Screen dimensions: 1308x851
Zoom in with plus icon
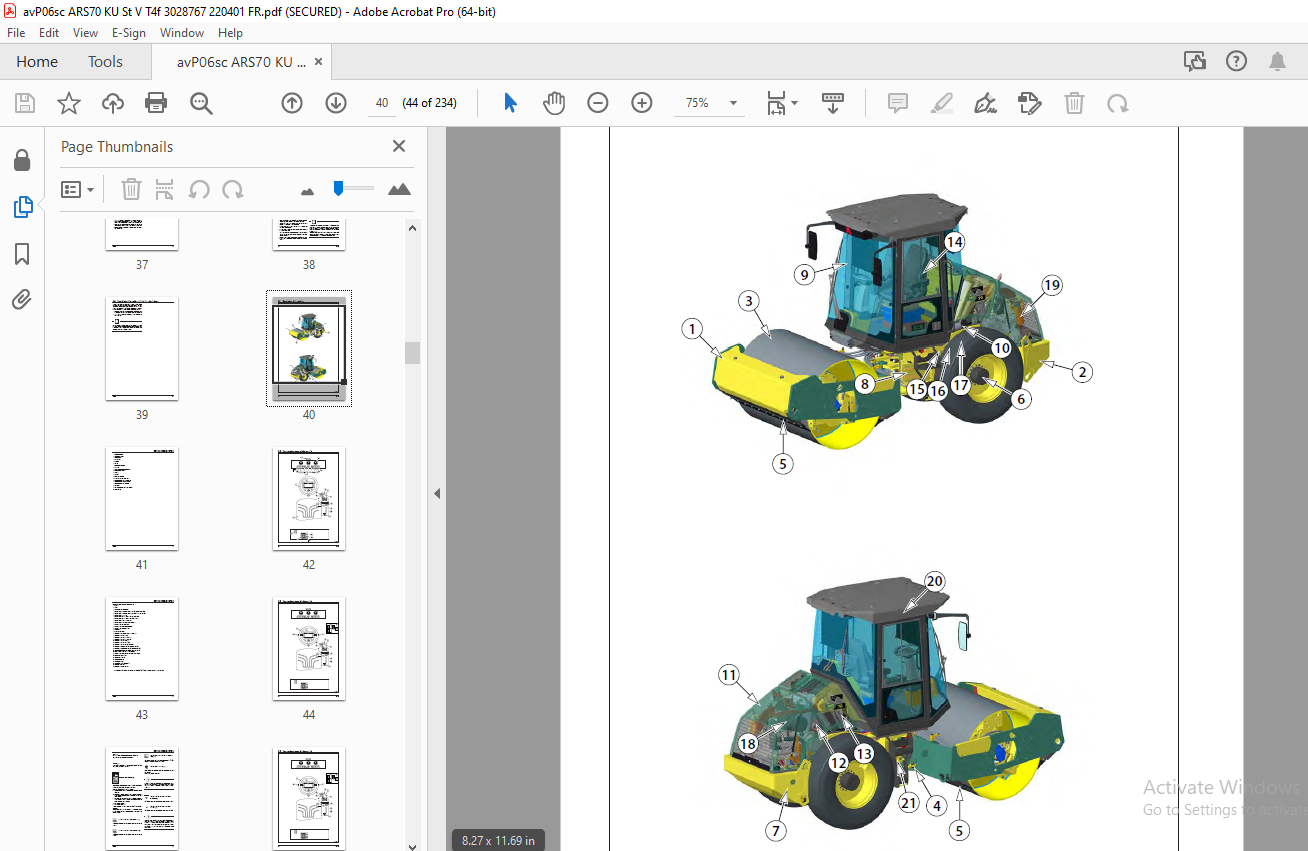click(642, 103)
